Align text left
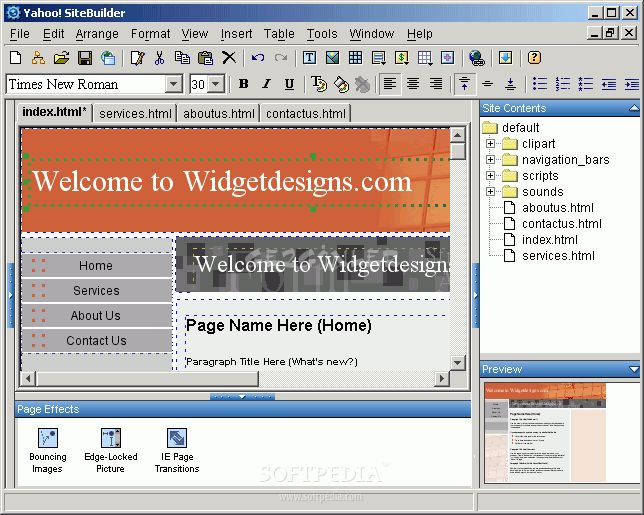The width and height of the screenshot is (644, 515). click(390, 84)
